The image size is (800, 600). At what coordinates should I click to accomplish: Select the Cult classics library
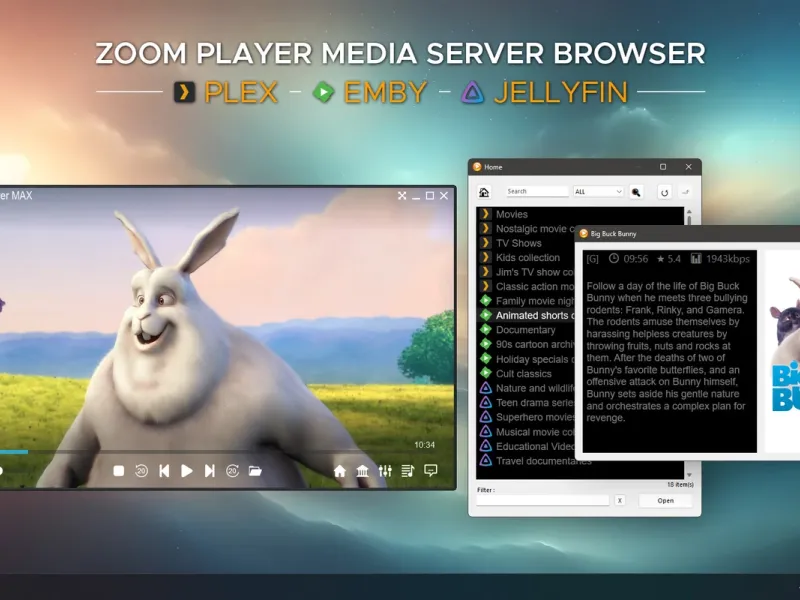pos(526,373)
